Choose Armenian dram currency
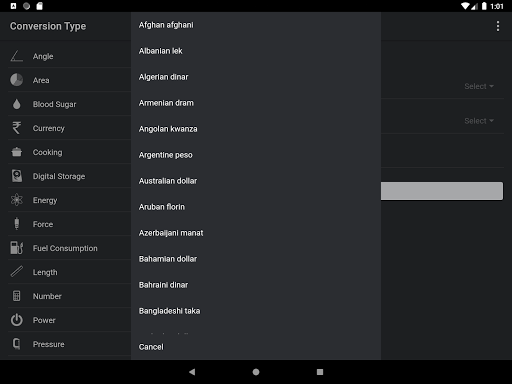 click(x=256, y=103)
